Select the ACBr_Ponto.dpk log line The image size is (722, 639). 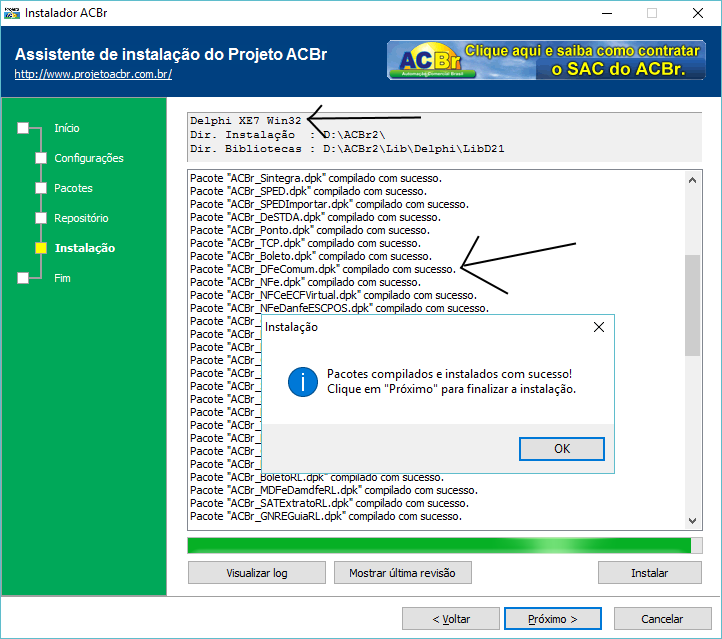point(310,230)
